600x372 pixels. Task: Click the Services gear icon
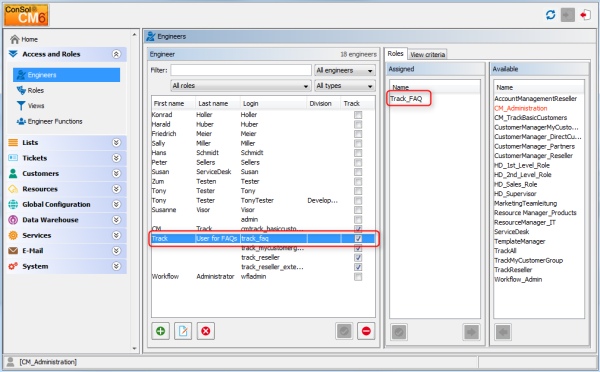pos(13,235)
